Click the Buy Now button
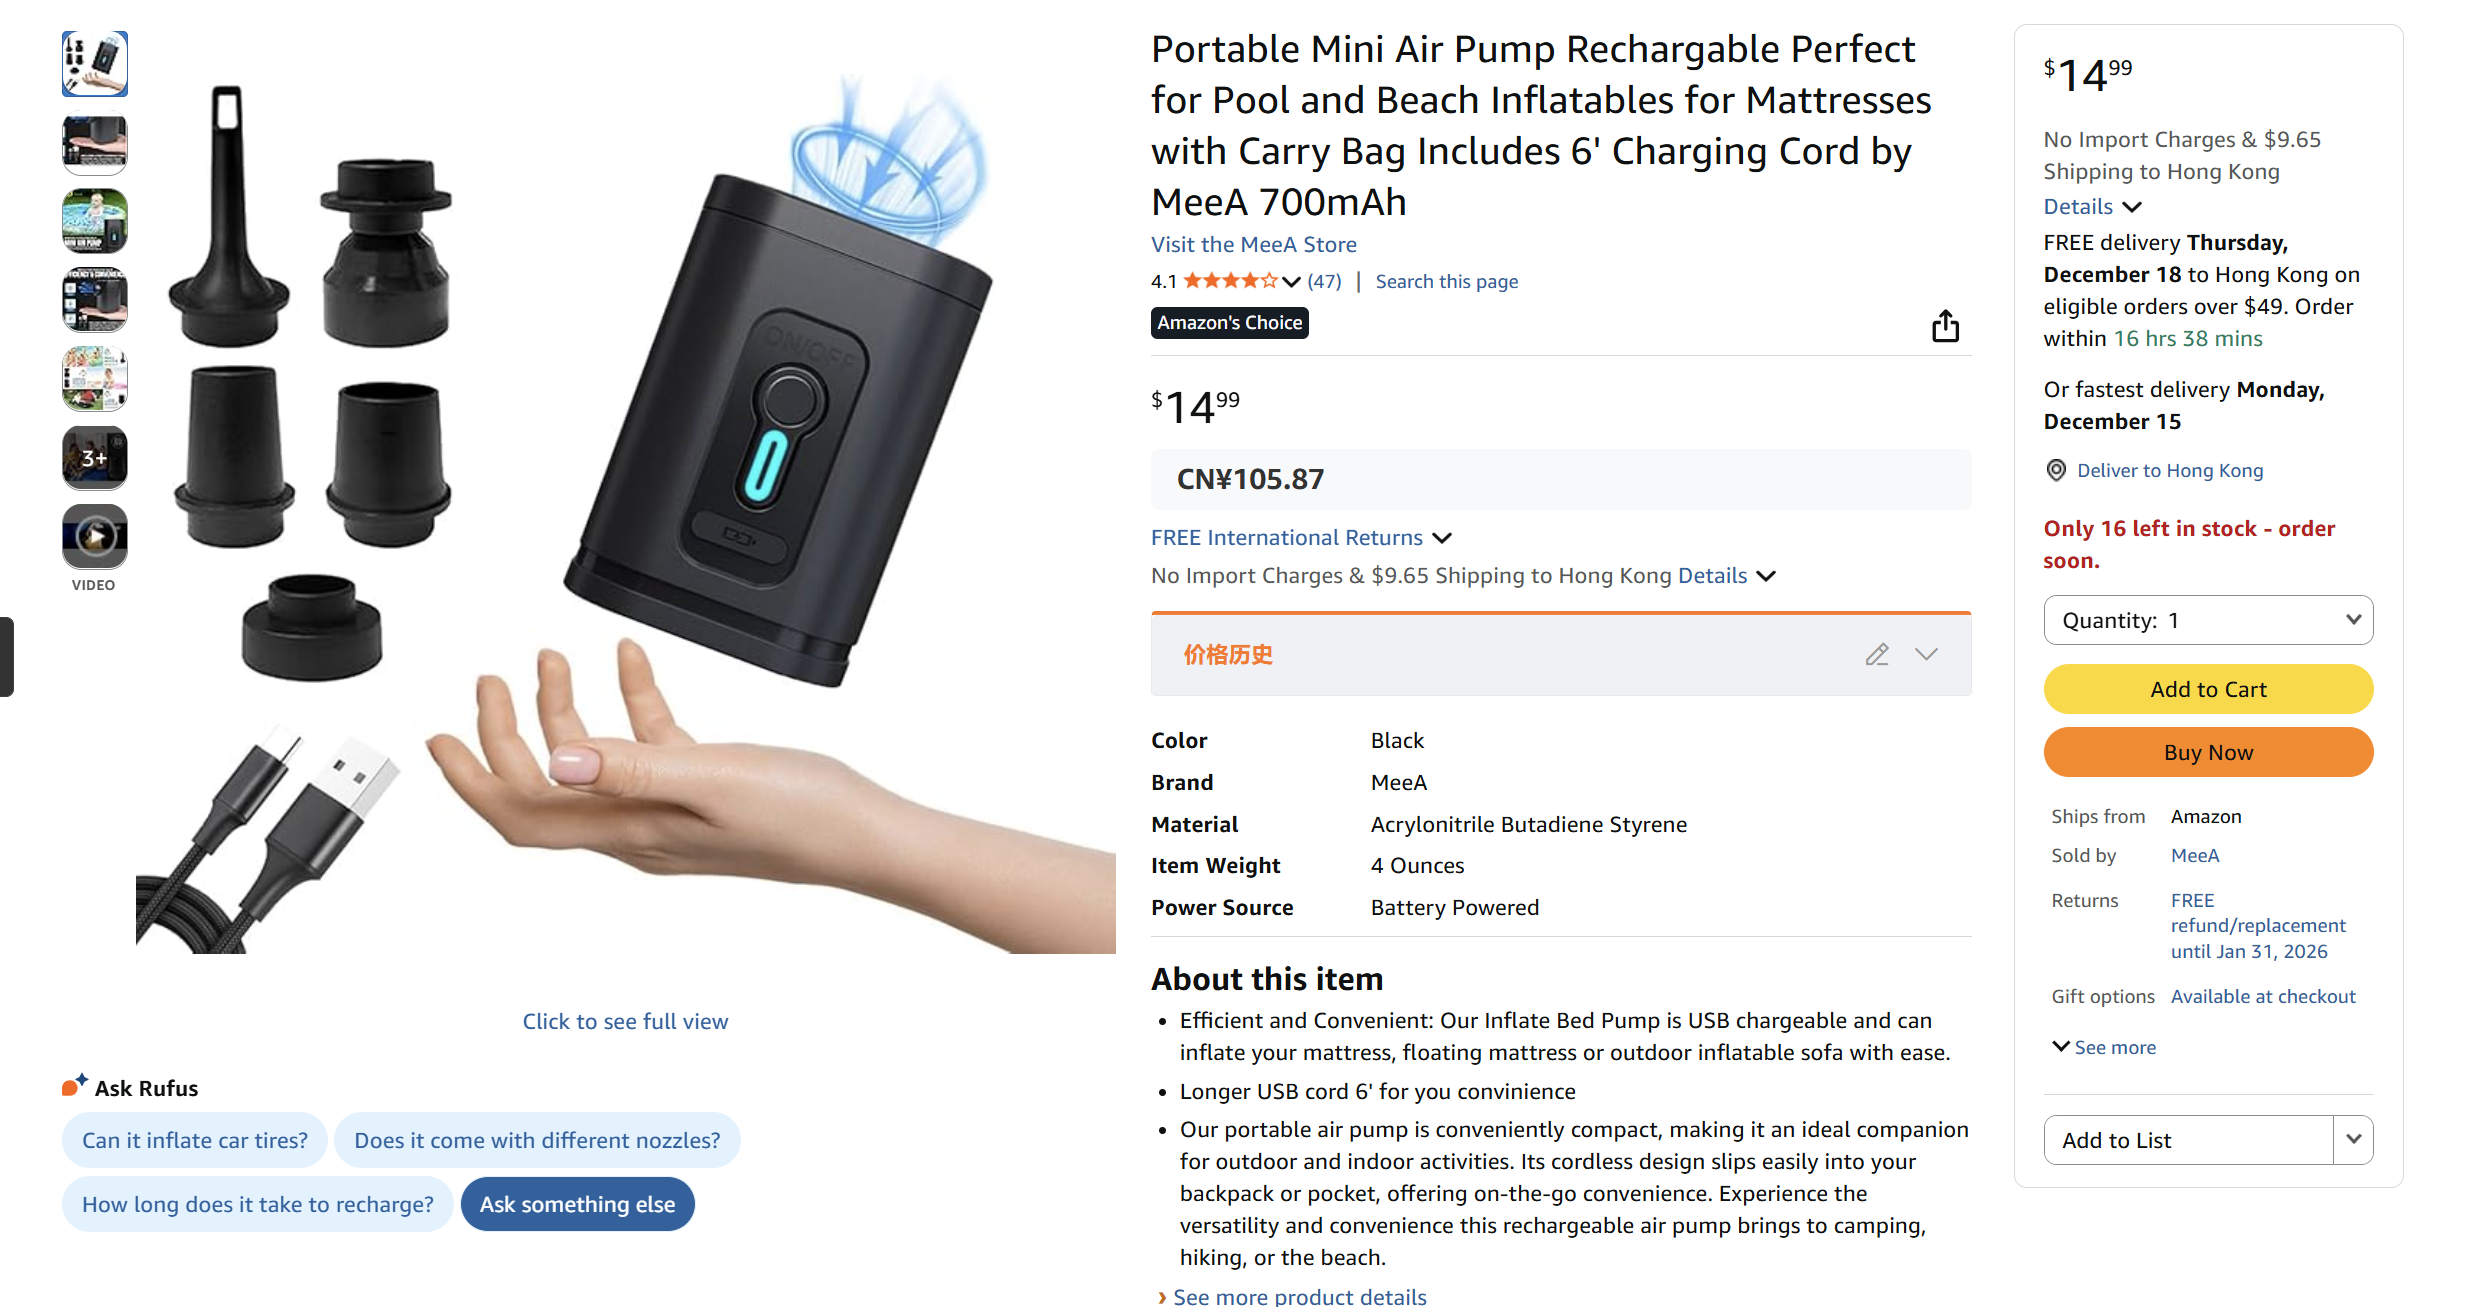 2208,752
